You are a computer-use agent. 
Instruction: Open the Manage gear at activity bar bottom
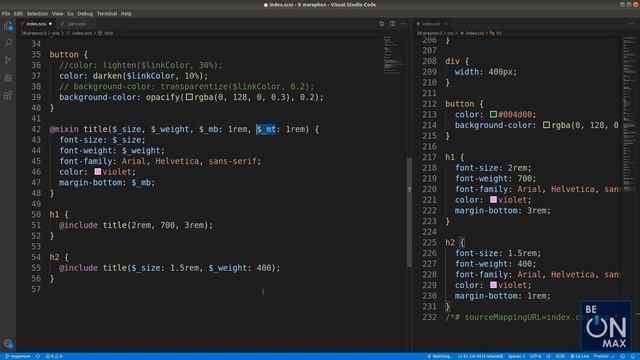(8, 344)
